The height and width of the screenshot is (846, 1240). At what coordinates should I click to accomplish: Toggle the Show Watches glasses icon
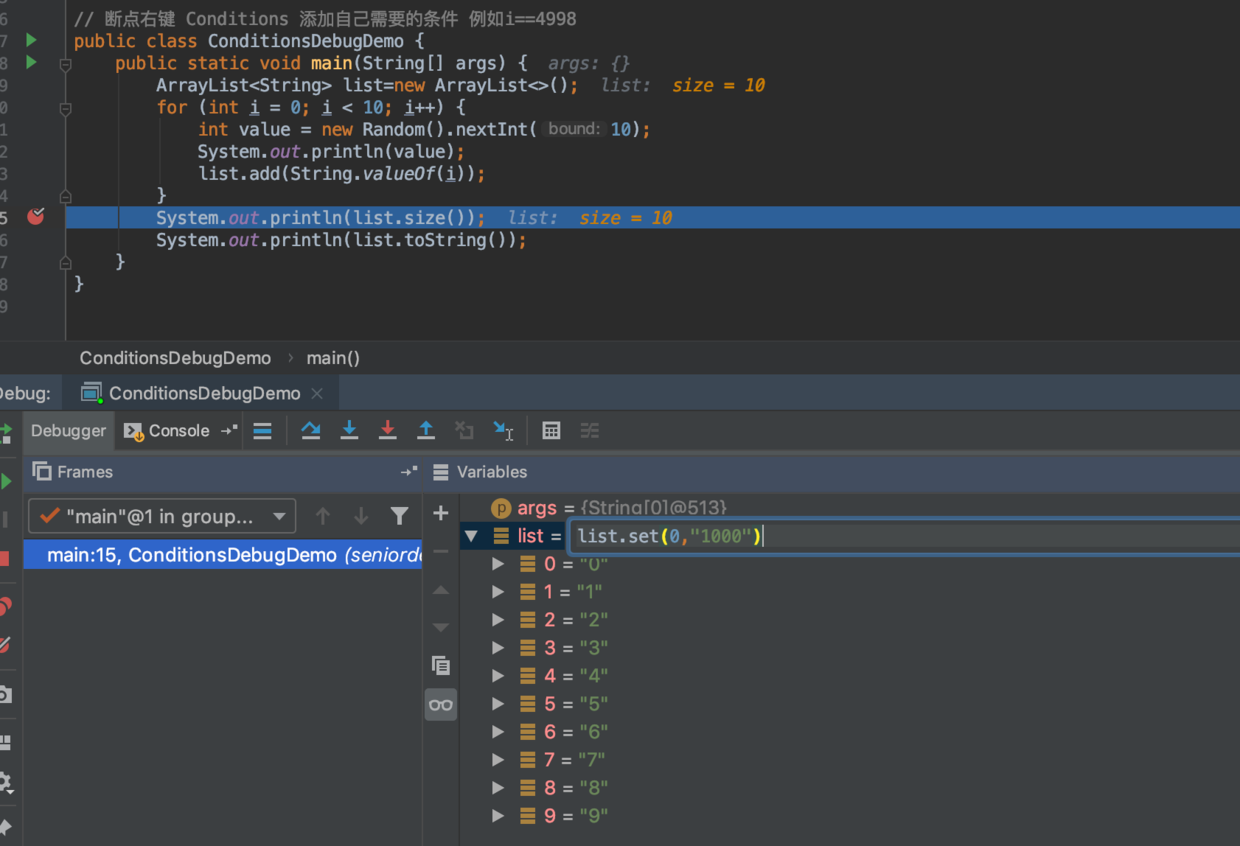(441, 705)
